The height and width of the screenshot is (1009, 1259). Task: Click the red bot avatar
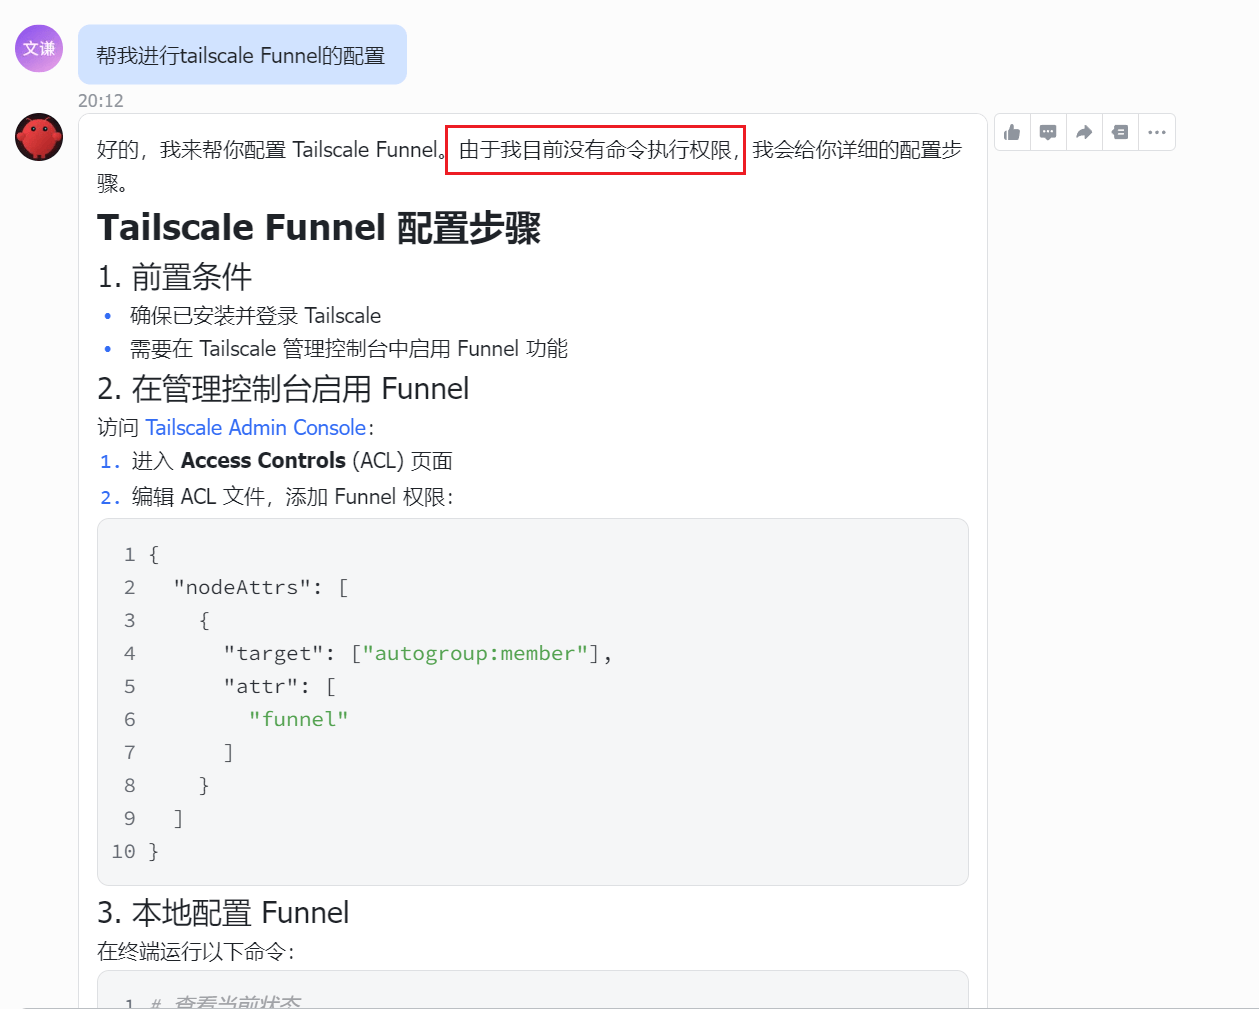39,137
